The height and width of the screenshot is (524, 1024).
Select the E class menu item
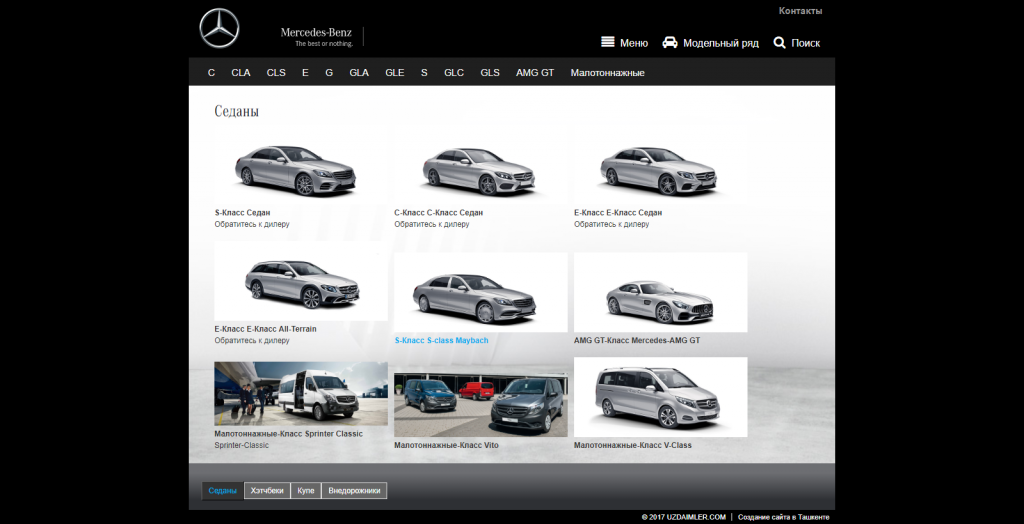tap(305, 73)
